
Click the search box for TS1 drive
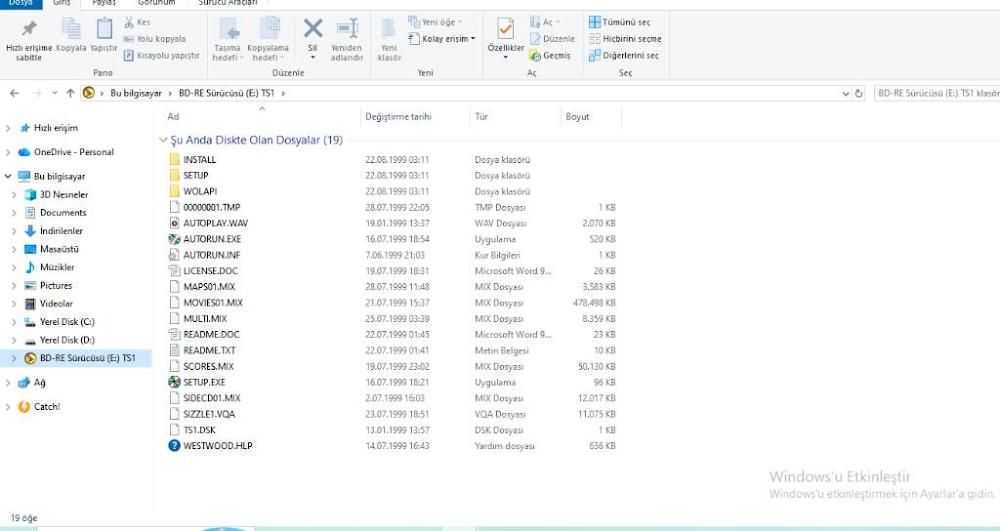(x=937, y=93)
